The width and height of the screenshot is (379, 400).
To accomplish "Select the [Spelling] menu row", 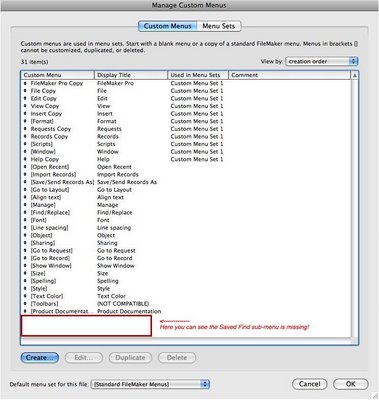I will 186,281.
